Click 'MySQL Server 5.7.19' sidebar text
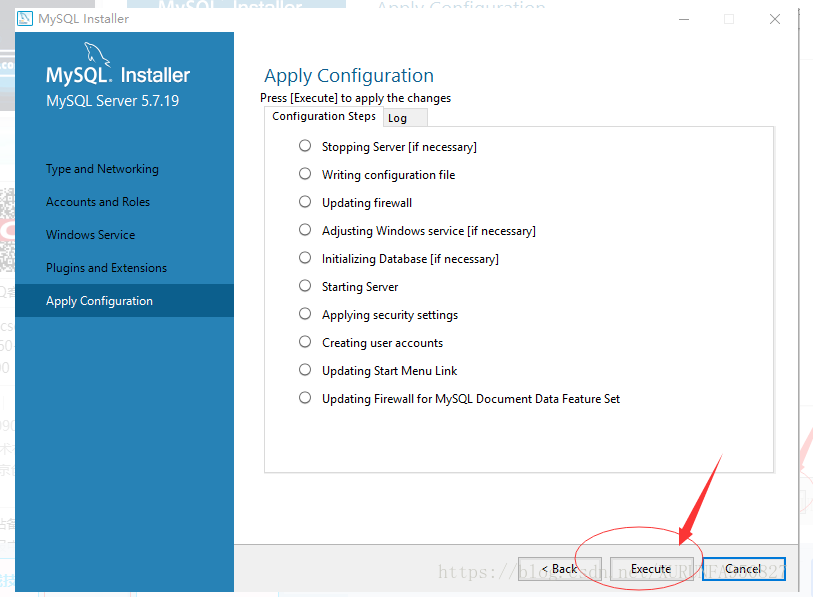The width and height of the screenshot is (813, 597). [113, 101]
